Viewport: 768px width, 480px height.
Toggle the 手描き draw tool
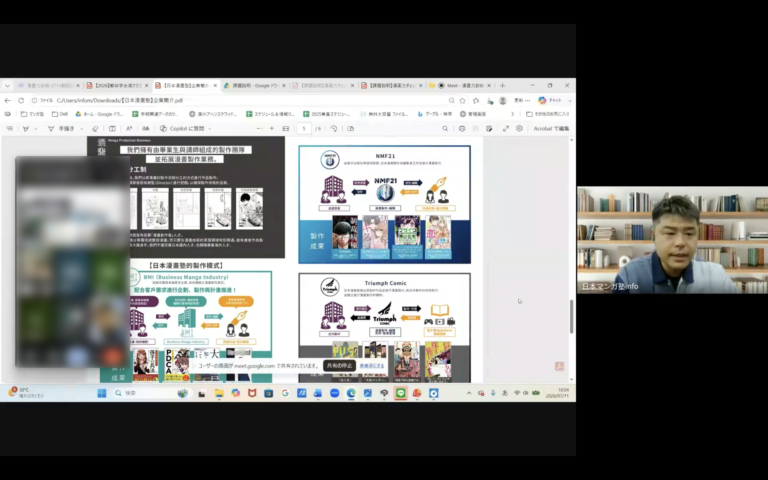click(62, 128)
